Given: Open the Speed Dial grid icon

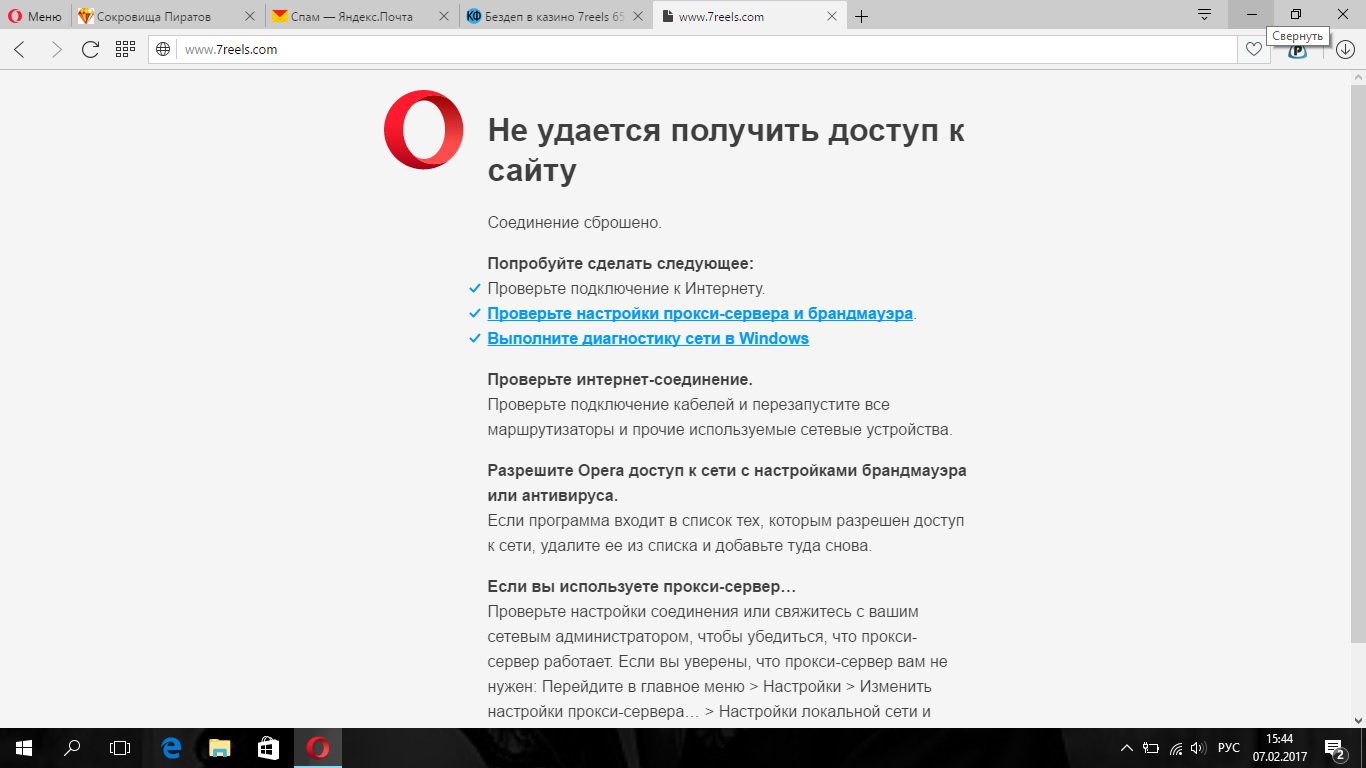Looking at the screenshot, I should coord(125,49).
